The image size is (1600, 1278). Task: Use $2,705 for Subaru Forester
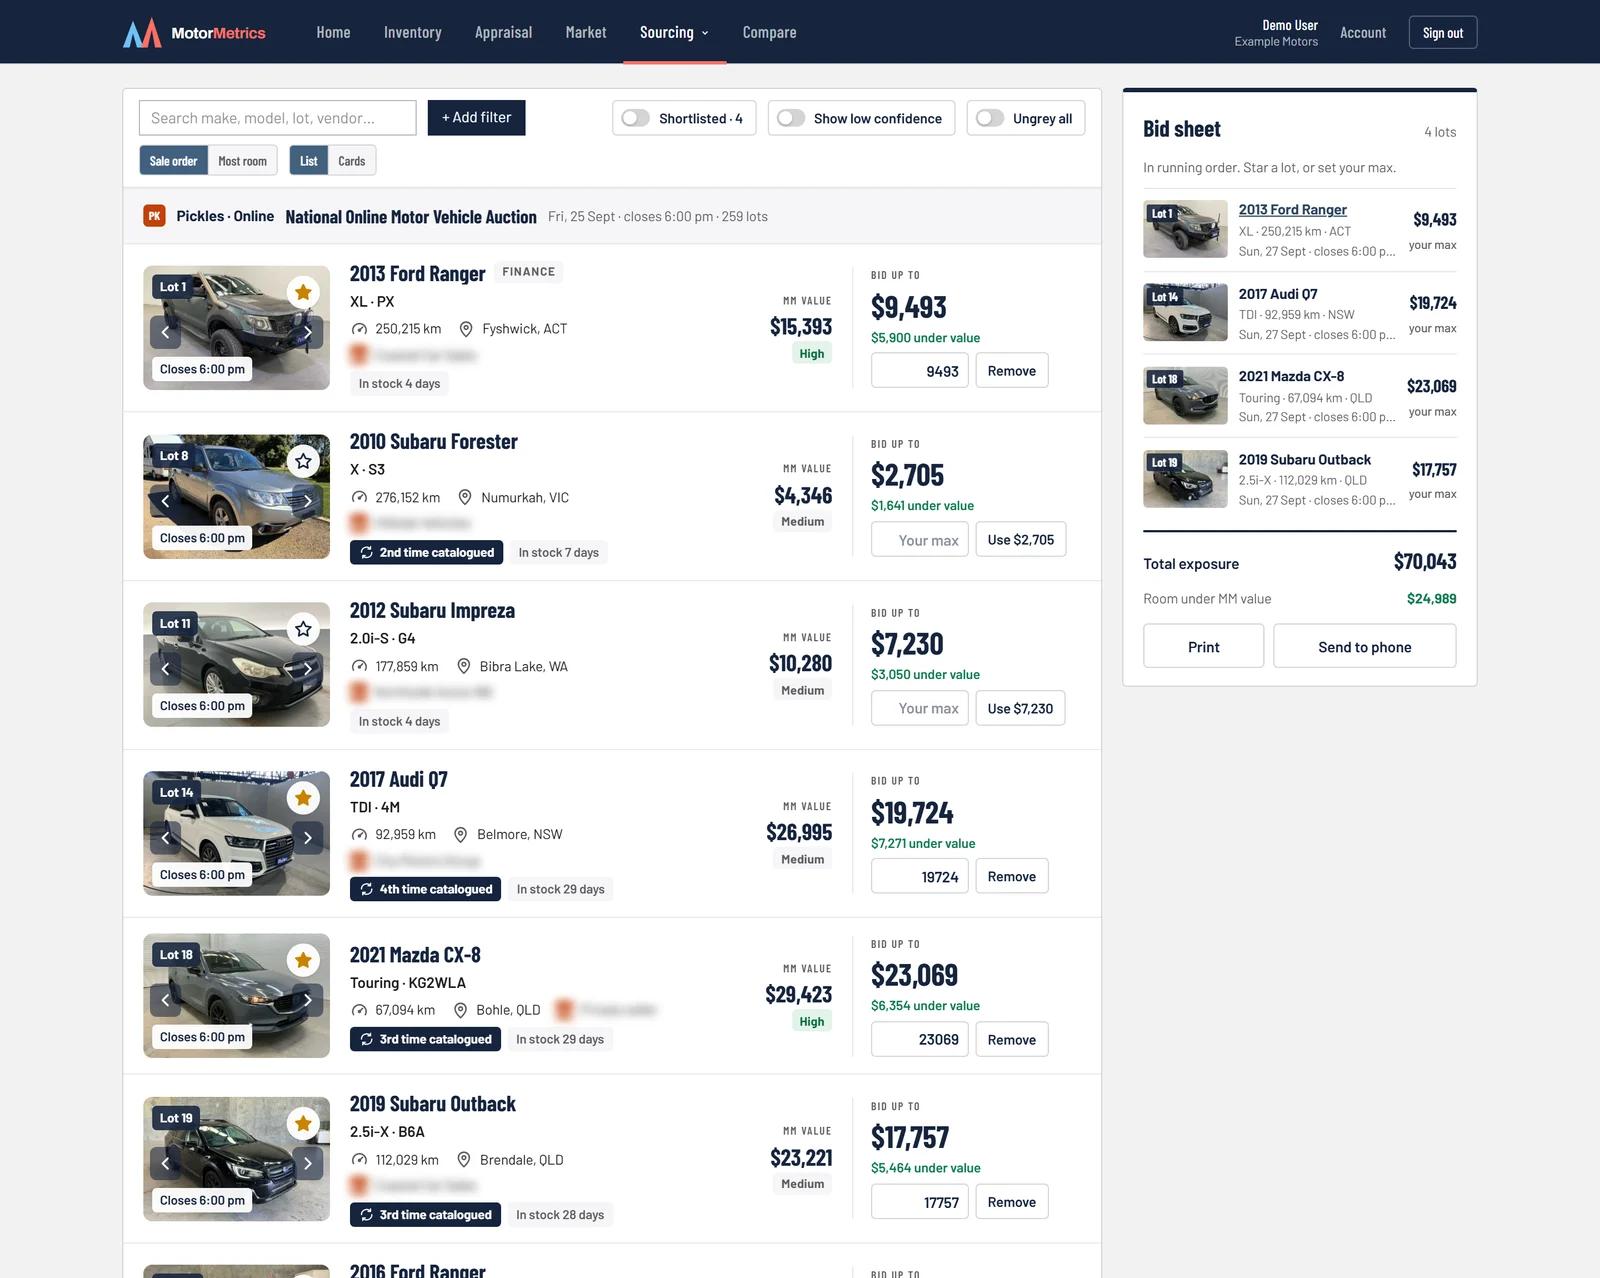(1021, 540)
